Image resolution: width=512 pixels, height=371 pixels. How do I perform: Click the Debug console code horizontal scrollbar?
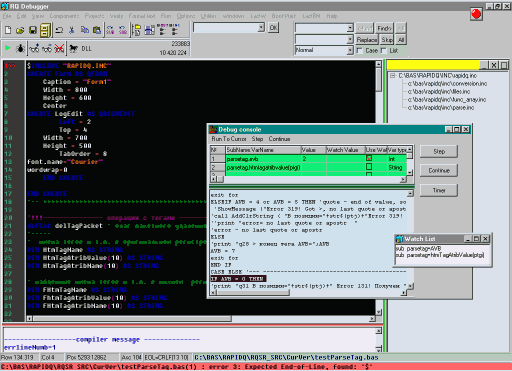[x=308, y=292]
